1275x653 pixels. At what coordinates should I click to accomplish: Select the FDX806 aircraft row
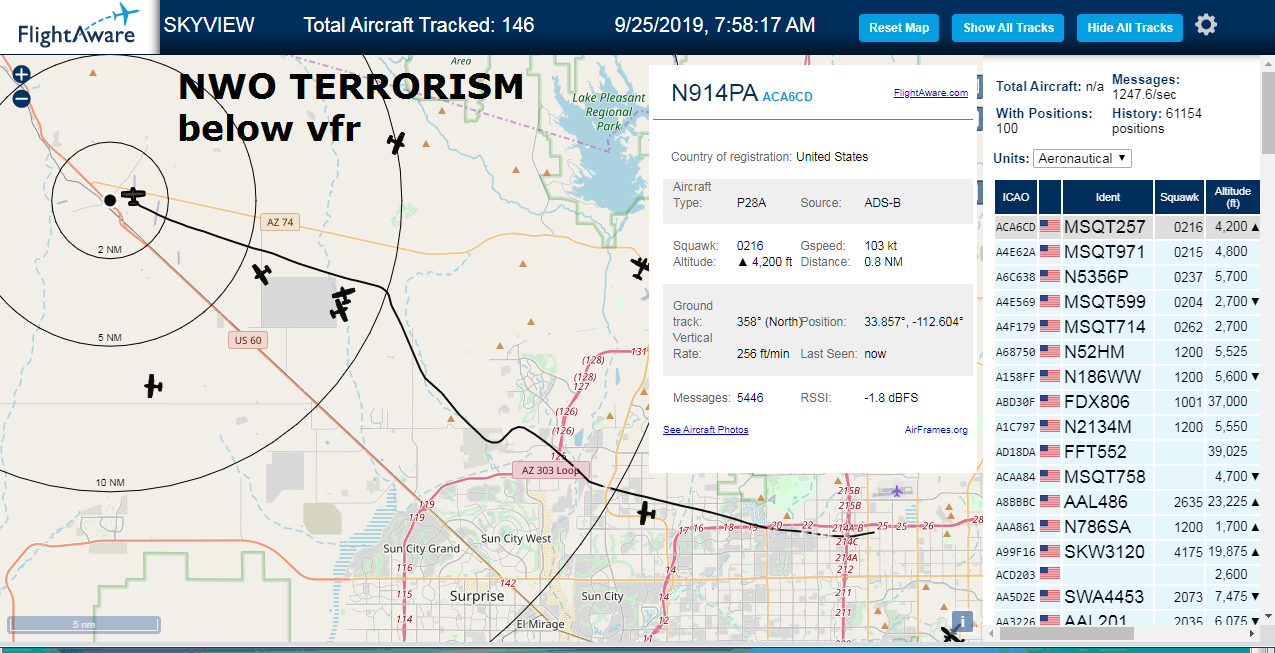[x=1127, y=402]
